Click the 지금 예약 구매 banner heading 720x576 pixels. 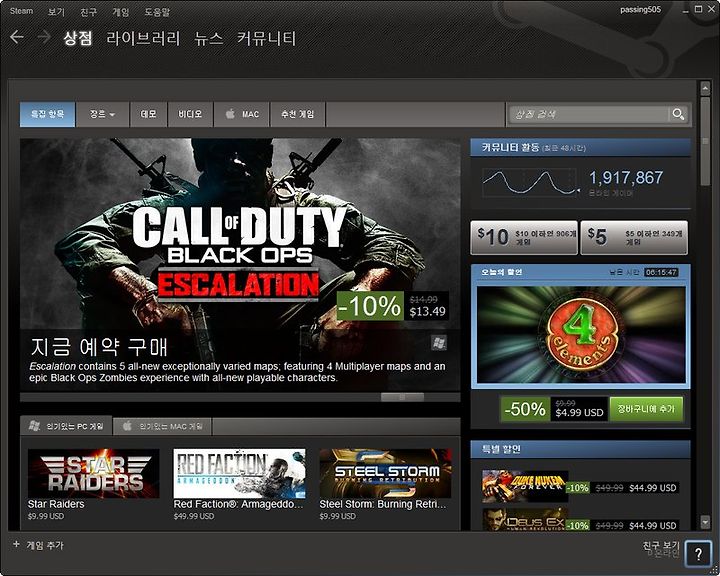click(99, 347)
